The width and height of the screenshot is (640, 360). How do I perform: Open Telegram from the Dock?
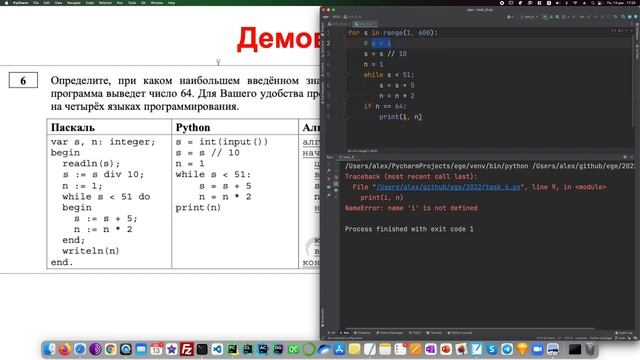click(x=507, y=349)
